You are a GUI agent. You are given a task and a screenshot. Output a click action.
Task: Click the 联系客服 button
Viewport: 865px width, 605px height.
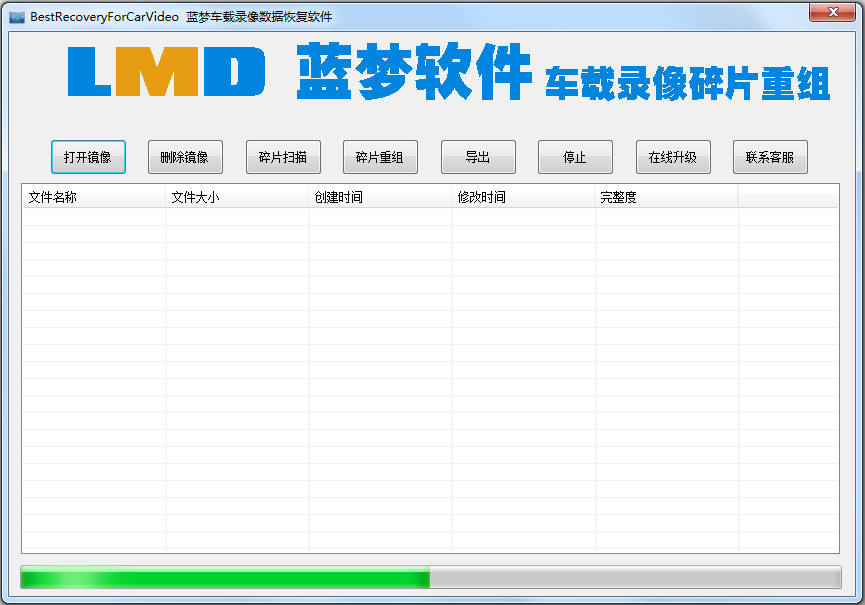tap(770, 157)
